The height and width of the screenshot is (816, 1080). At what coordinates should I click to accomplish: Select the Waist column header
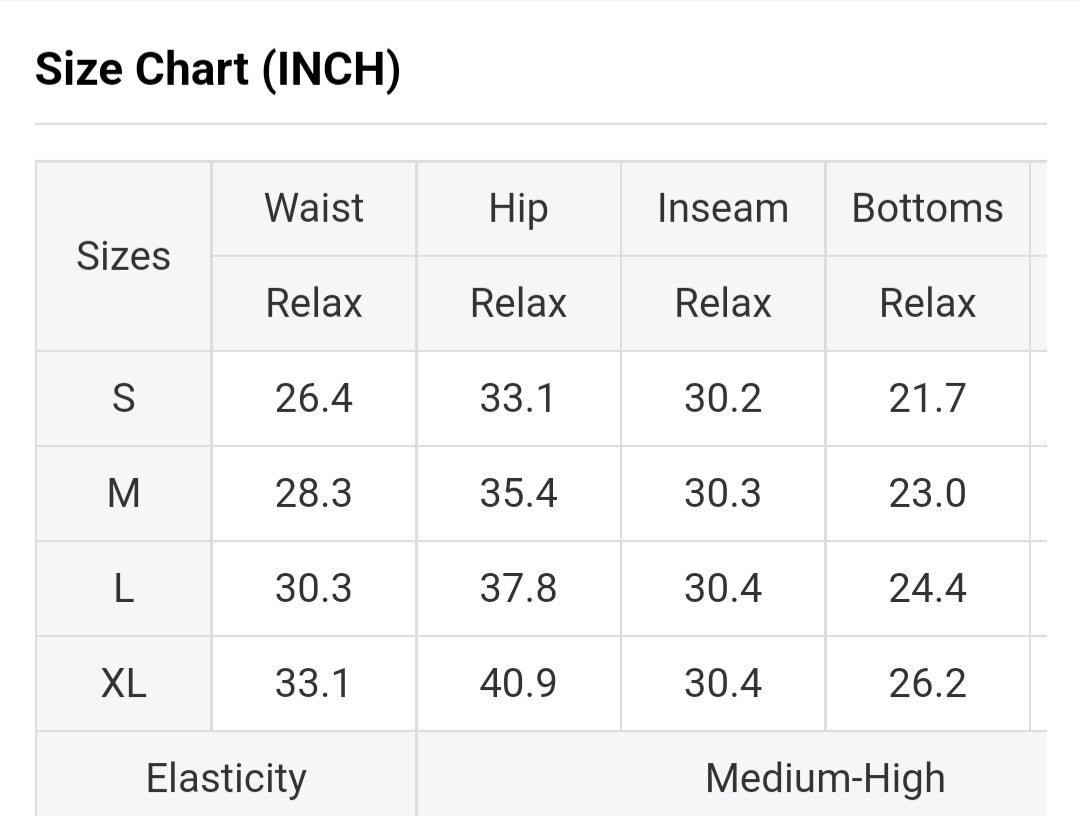coord(314,208)
